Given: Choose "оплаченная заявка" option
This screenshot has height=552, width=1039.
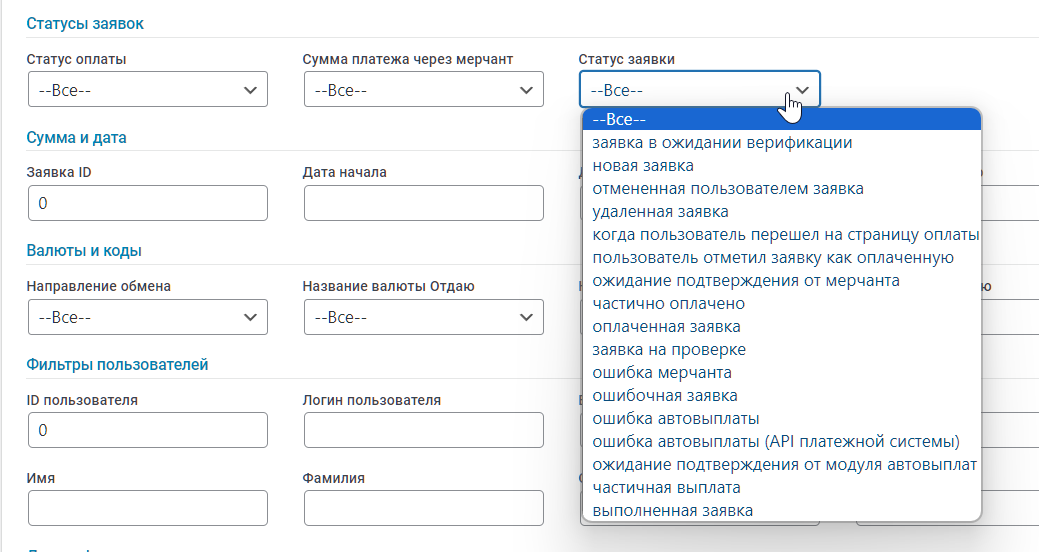Looking at the screenshot, I should click(666, 326).
